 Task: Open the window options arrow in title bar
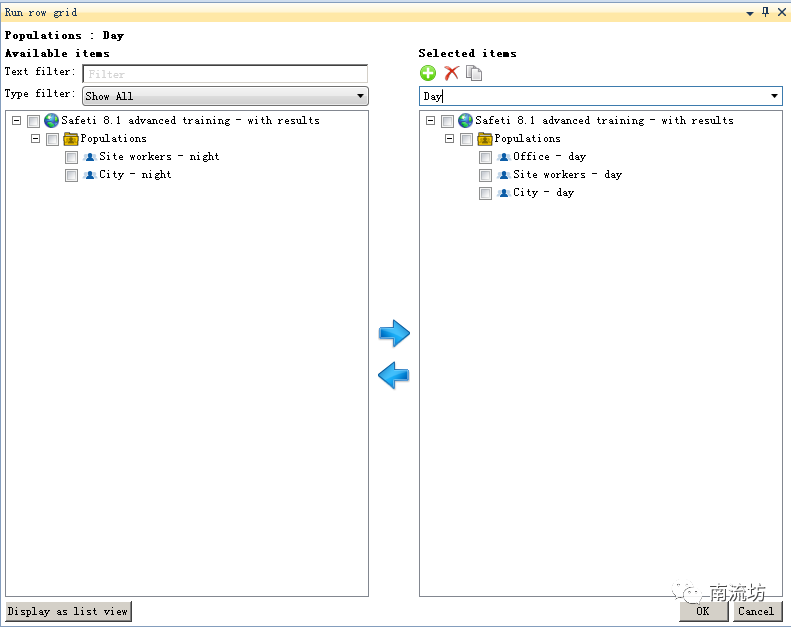[x=751, y=12]
